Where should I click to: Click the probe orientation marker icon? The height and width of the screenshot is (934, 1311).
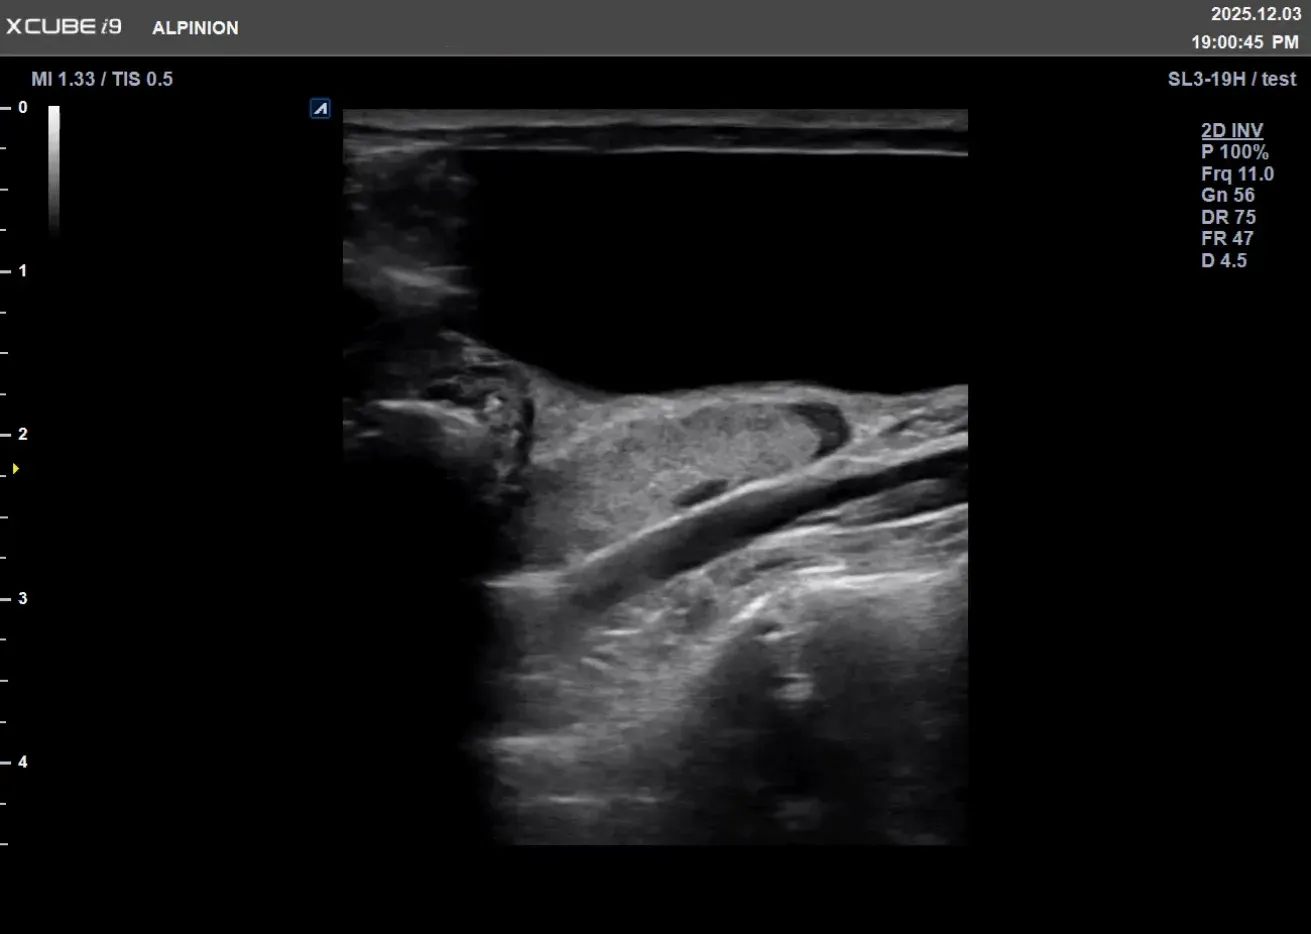[x=320, y=108]
